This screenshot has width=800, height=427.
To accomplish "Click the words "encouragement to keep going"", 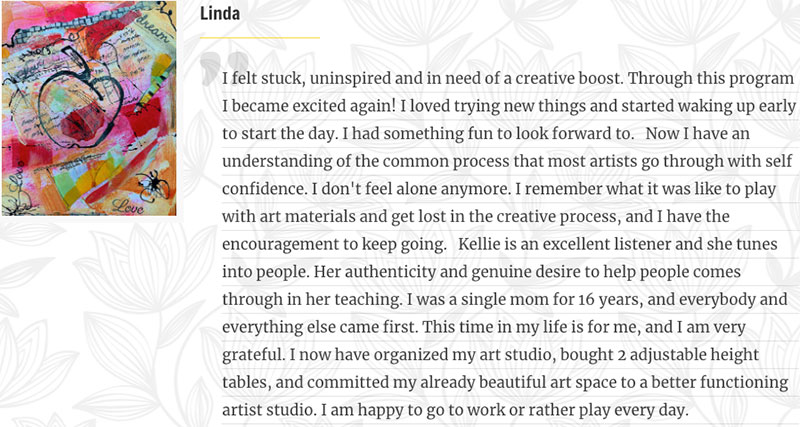I will (x=334, y=244).
